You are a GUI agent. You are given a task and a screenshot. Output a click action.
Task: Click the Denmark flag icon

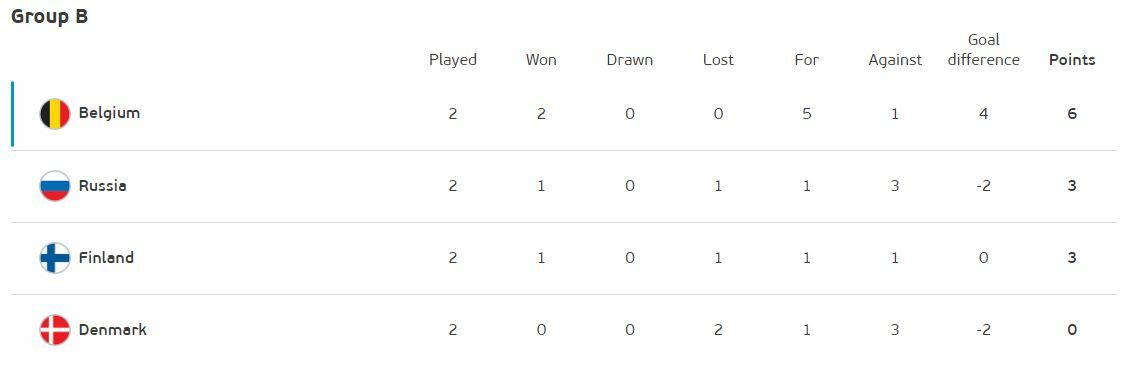tap(55, 330)
